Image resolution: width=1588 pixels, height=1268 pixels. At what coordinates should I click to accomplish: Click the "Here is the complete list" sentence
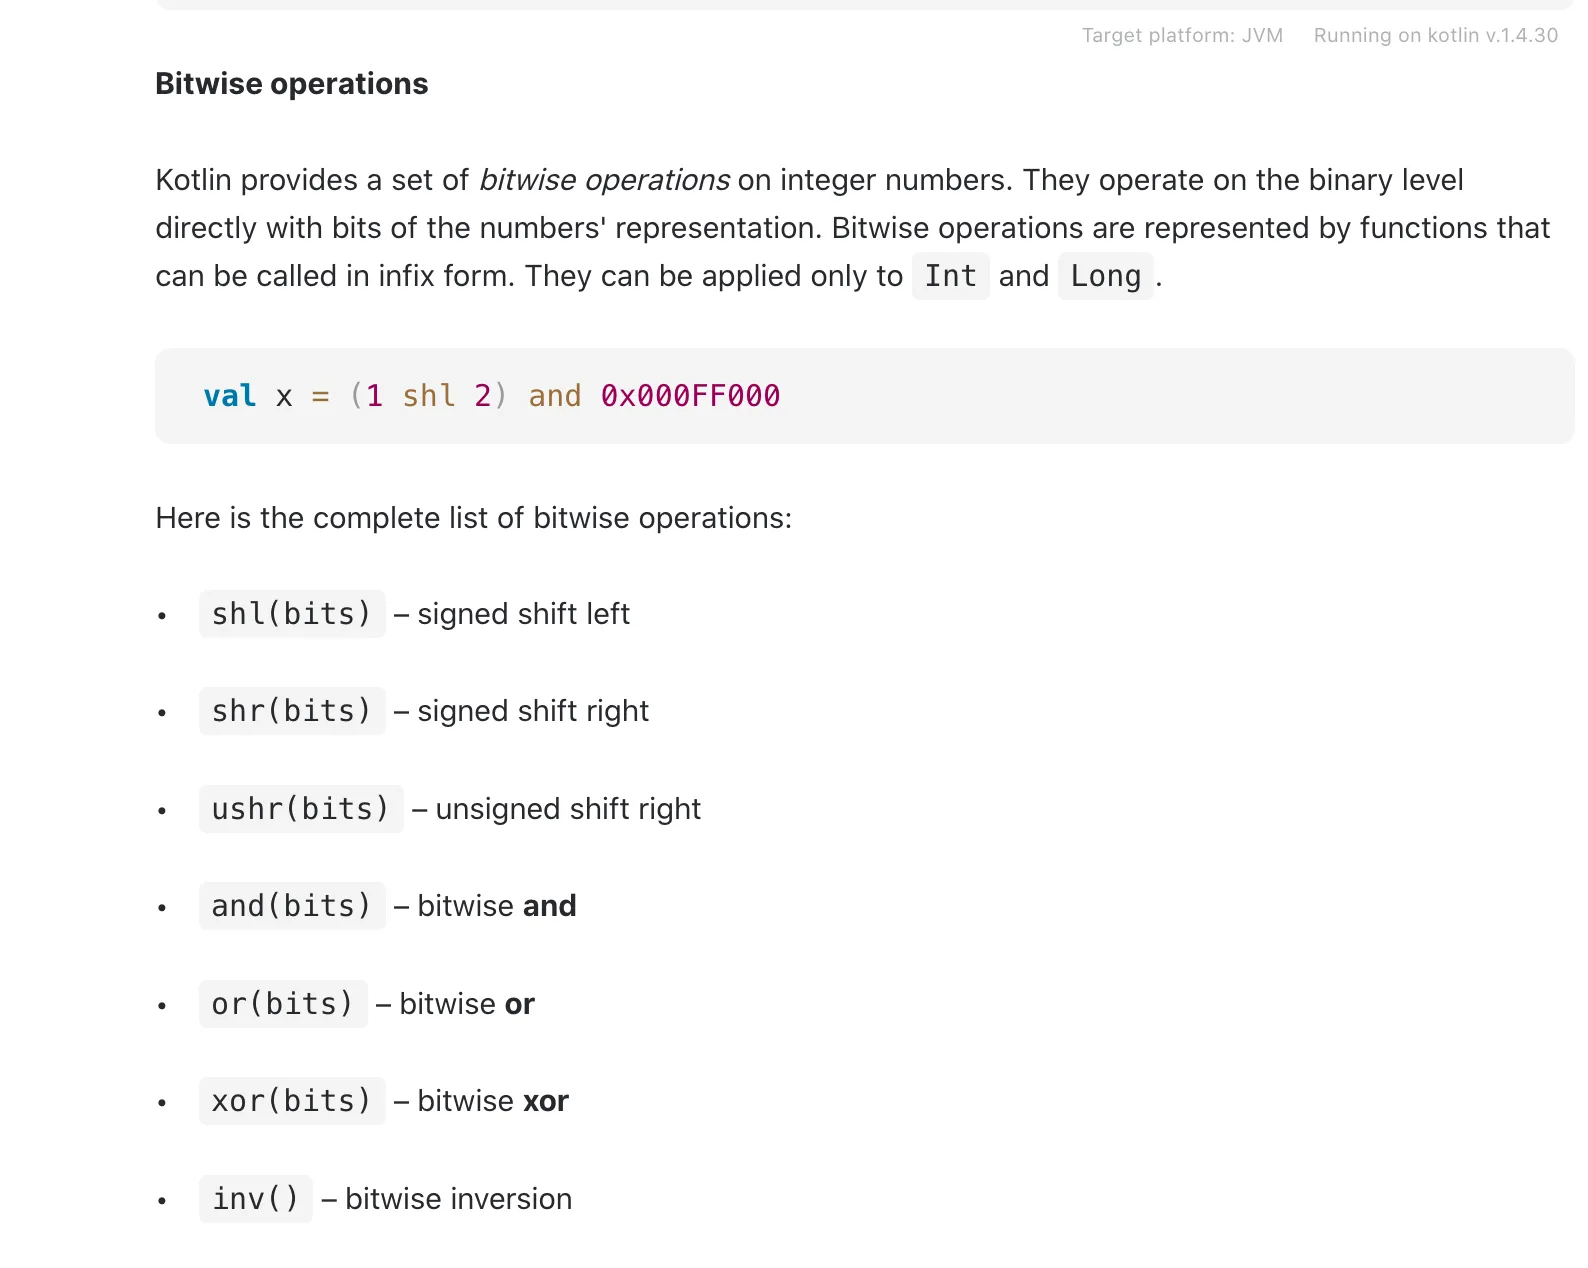point(473,518)
